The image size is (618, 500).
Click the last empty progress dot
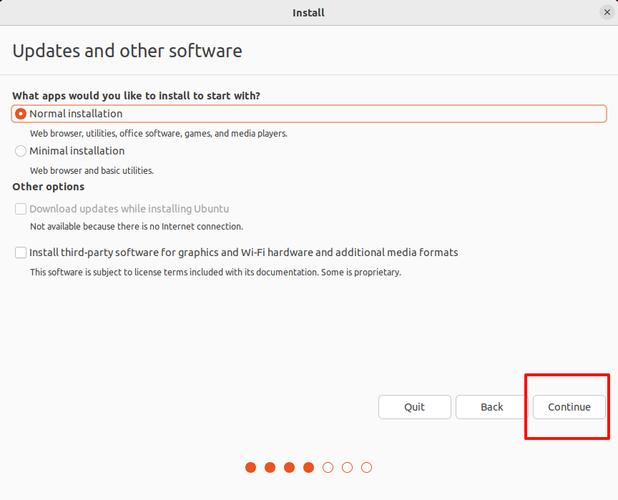(x=367, y=467)
